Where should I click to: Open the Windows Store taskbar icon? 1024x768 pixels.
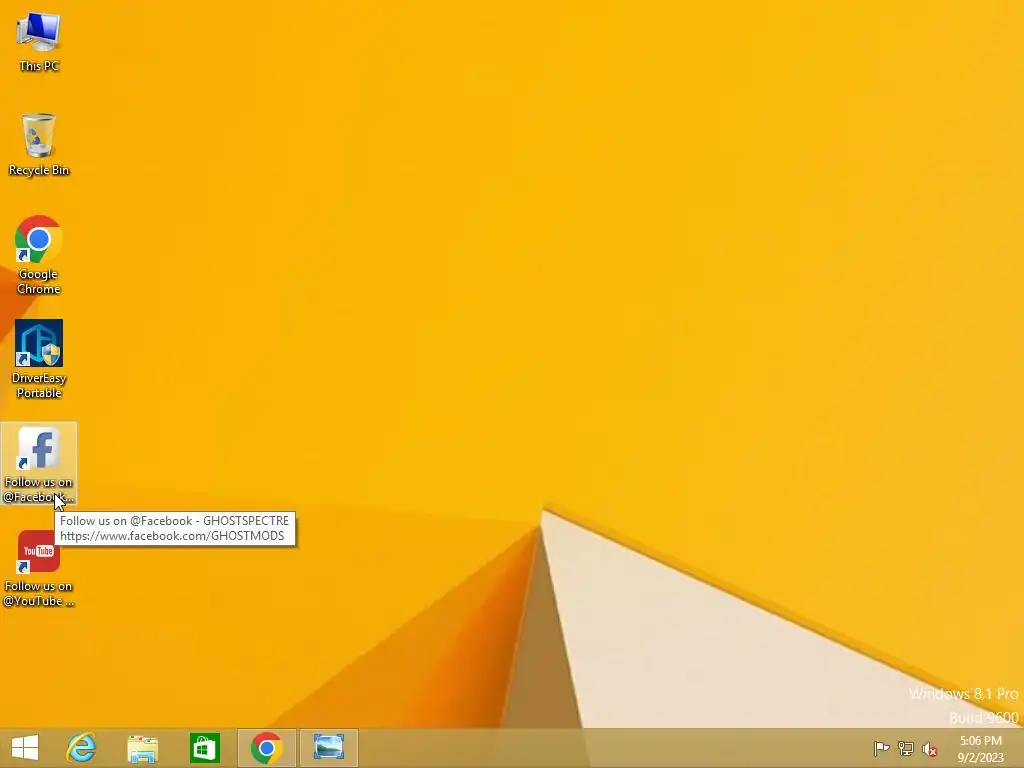pyautogui.click(x=204, y=748)
